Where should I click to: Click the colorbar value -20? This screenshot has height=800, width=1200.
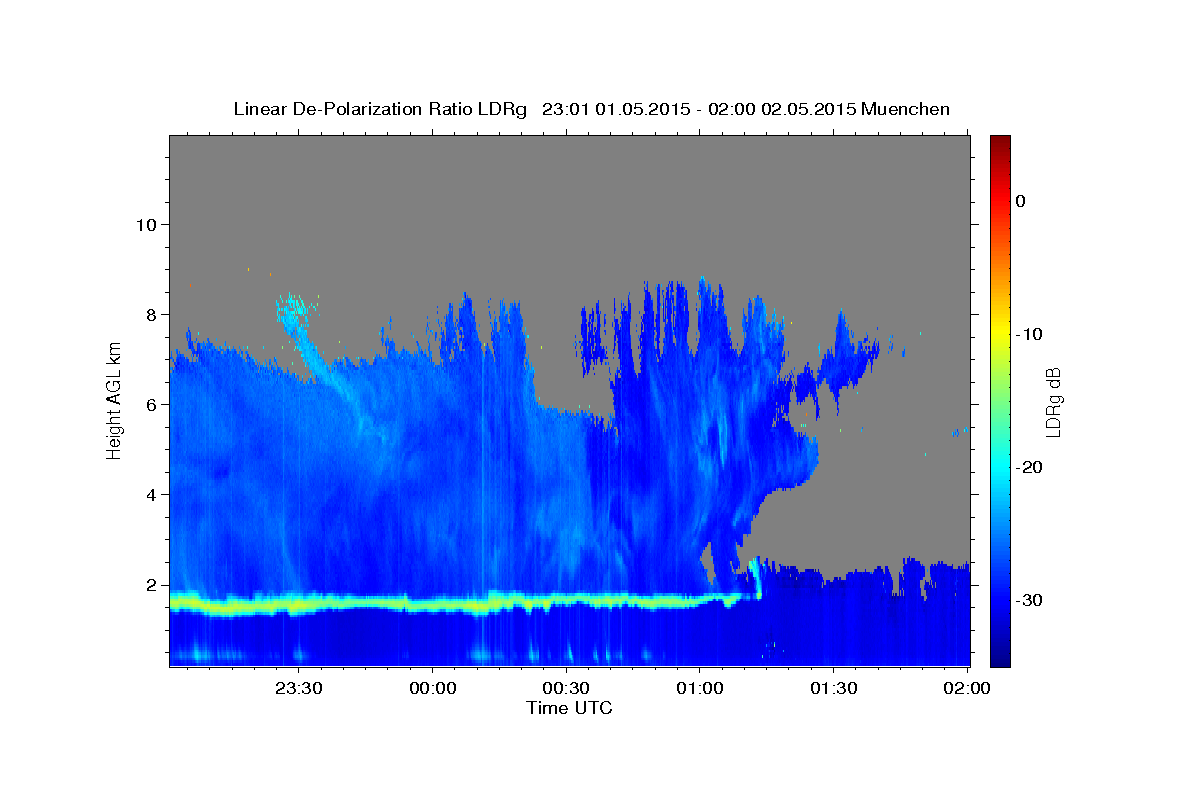click(x=1030, y=467)
